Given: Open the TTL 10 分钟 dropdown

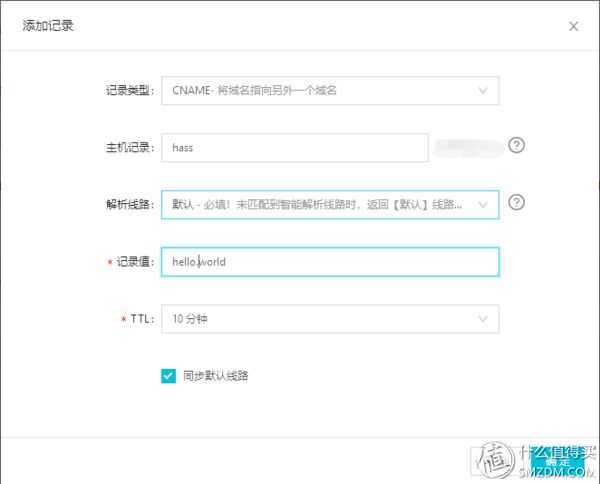Looking at the screenshot, I should tap(330, 319).
